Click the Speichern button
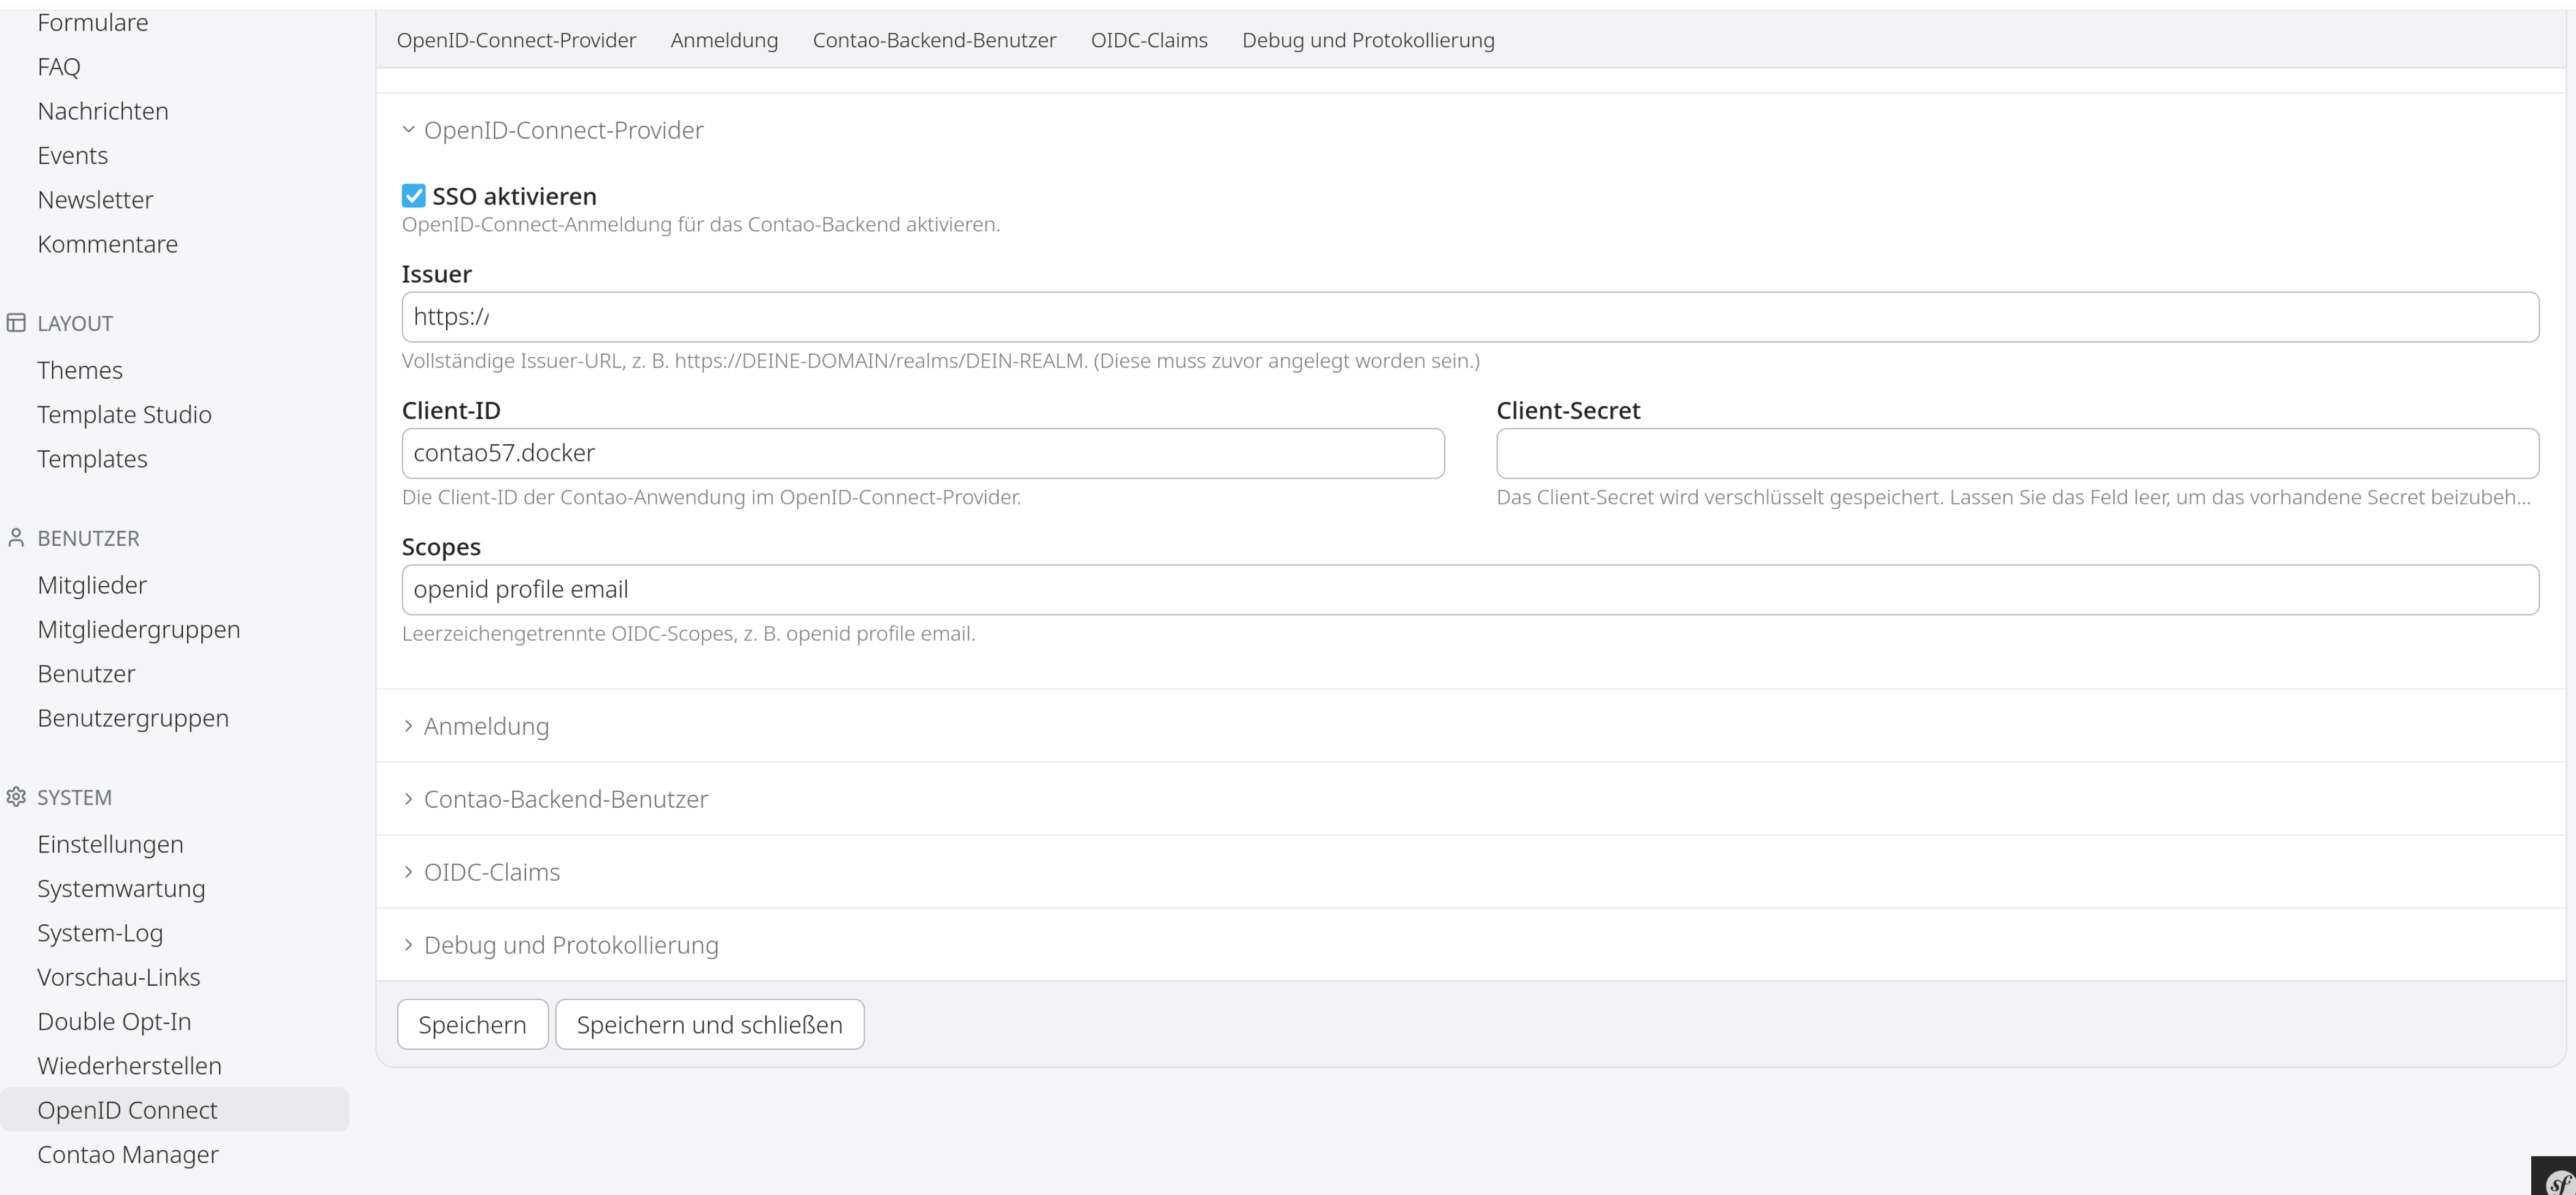Viewport: 2576px width, 1195px height. pos(473,1024)
